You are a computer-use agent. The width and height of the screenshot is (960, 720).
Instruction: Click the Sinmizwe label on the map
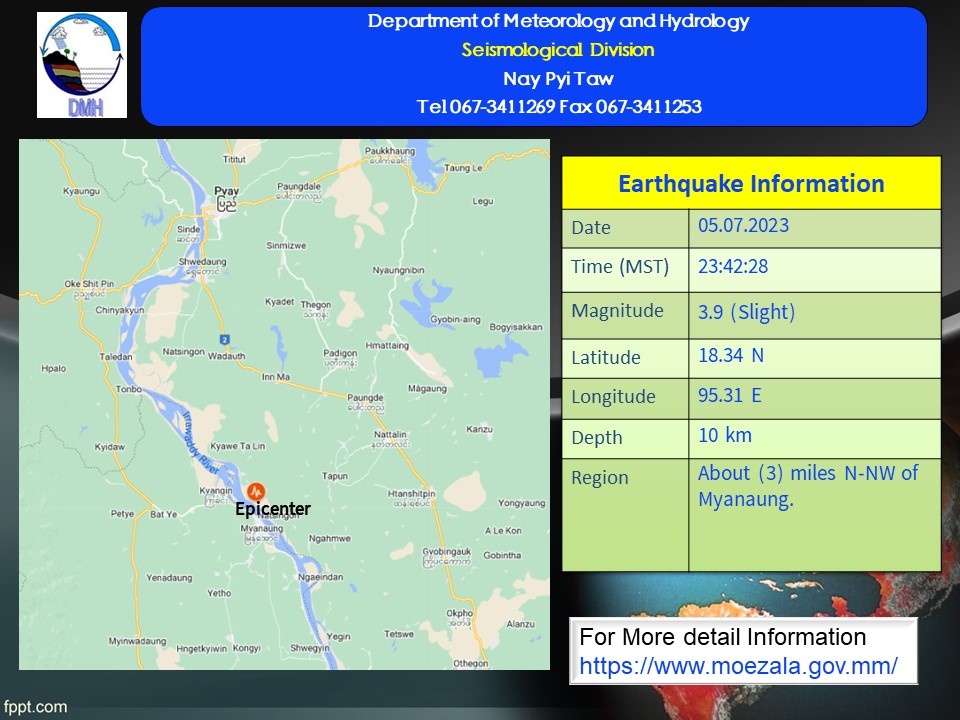point(286,245)
